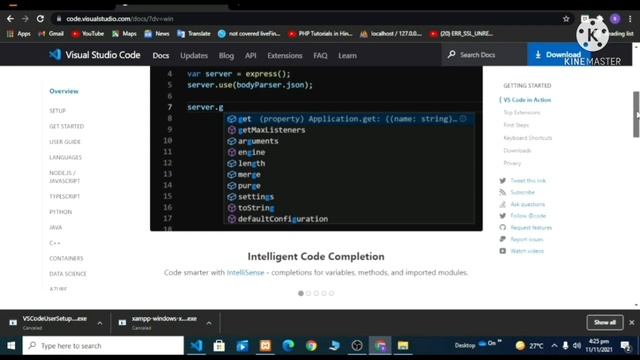This screenshot has width=640, height=360.
Task: Click the browser forward arrow
Action: tap(25, 19)
